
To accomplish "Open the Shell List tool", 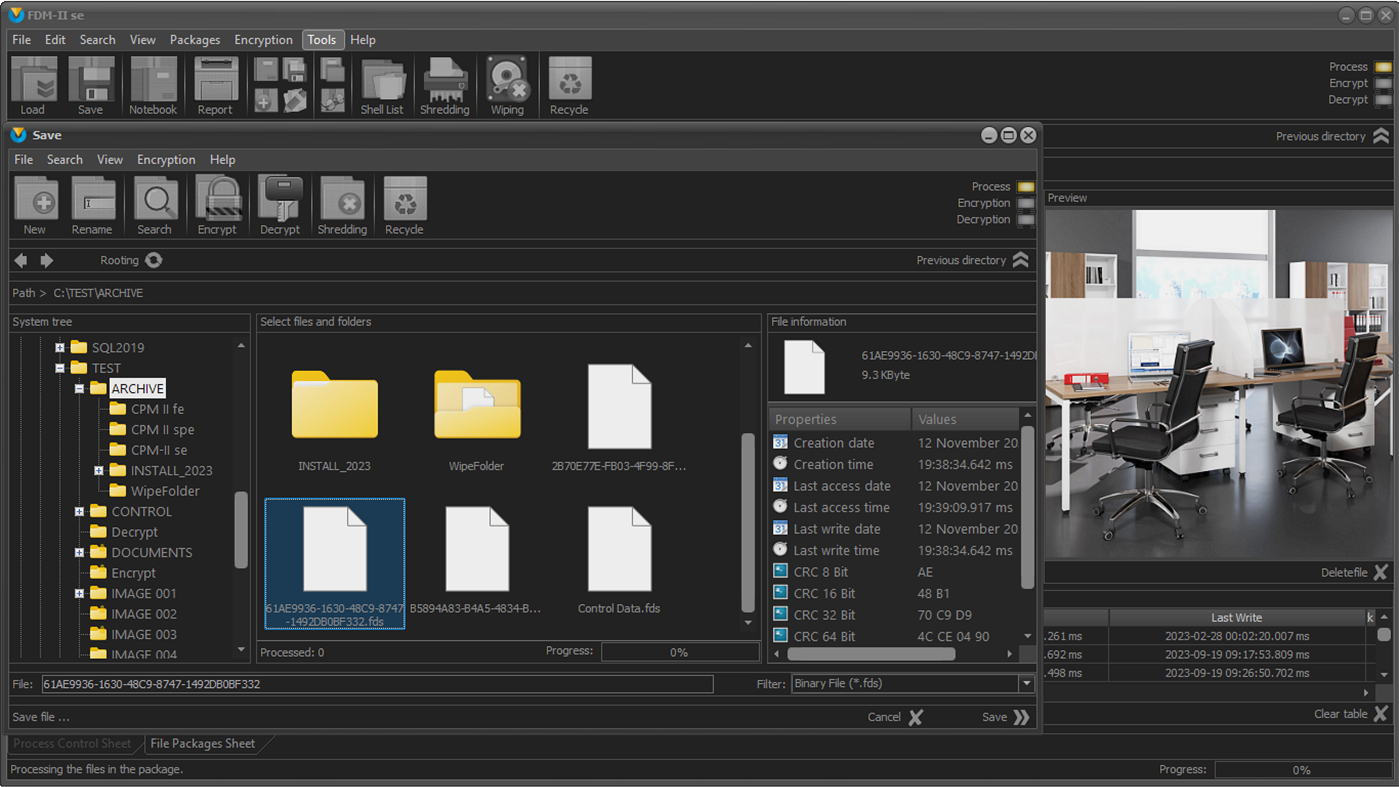I will tap(382, 80).
